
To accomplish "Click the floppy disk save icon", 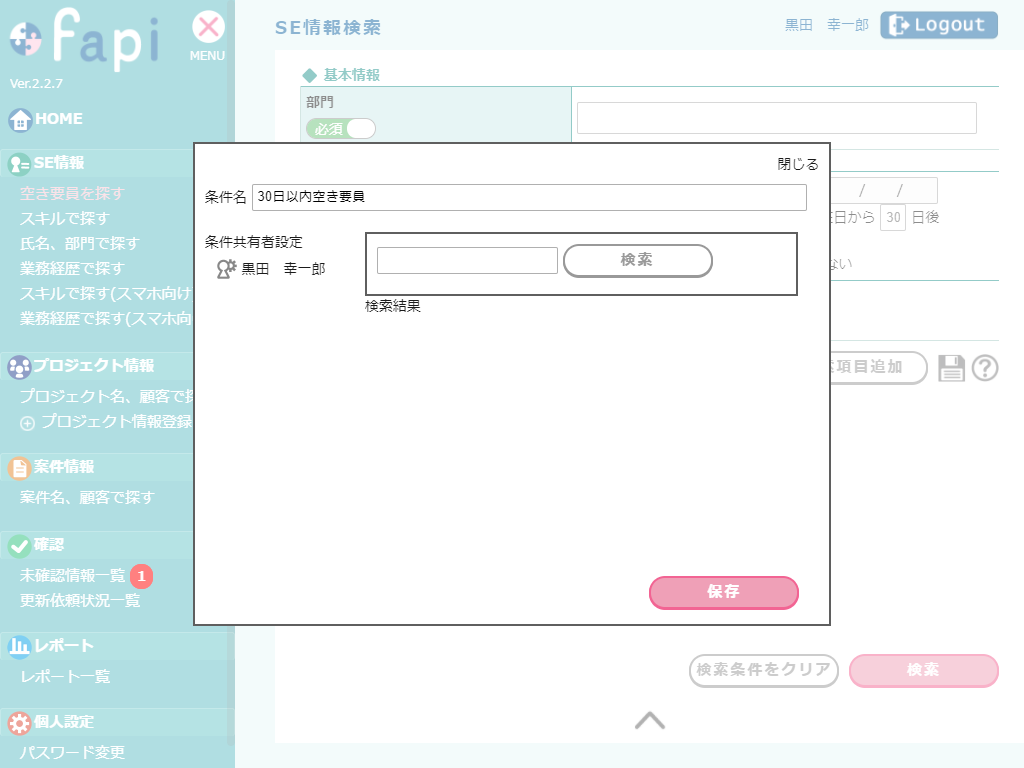I will tap(951, 368).
